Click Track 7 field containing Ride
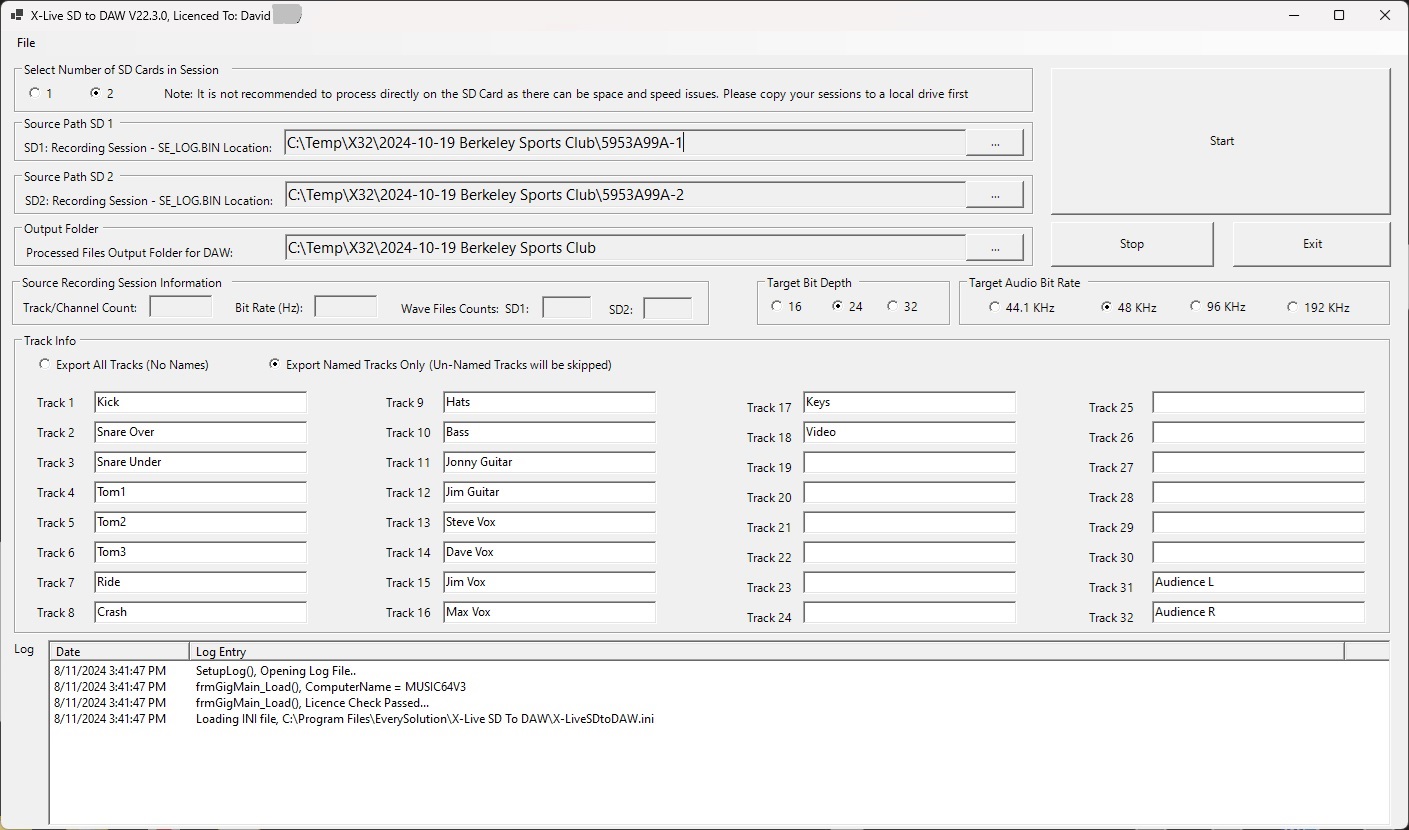The height and width of the screenshot is (830, 1409). click(x=200, y=582)
